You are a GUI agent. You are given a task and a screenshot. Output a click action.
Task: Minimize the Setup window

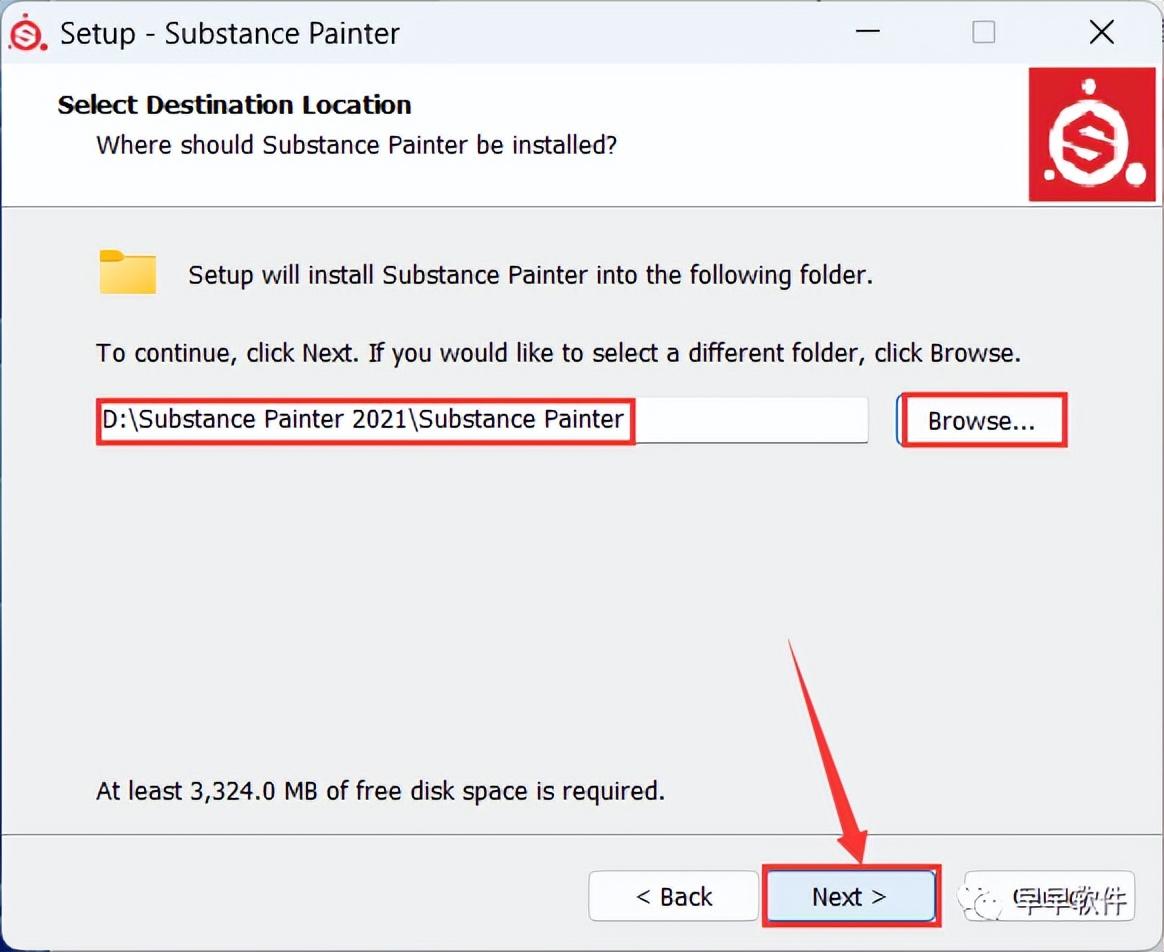(867, 32)
